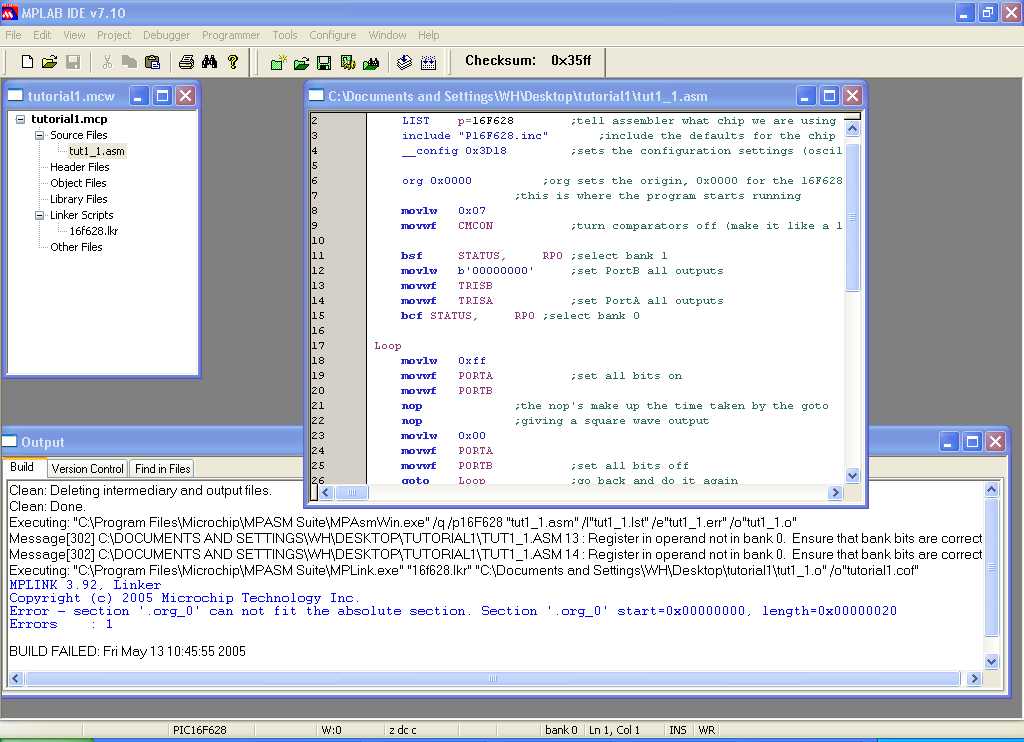Screen dimensions: 1024x742
Task: Click the Build All icon
Action: click(428, 63)
